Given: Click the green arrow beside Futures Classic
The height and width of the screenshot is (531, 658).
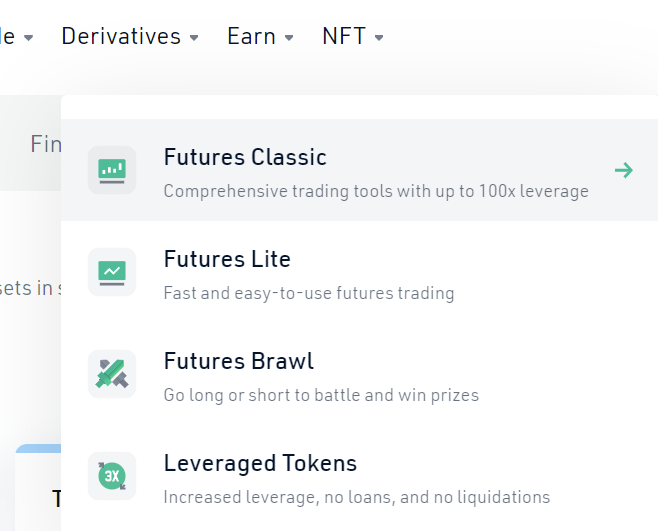Looking at the screenshot, I should pyautogui.click(x=624, y=170).
